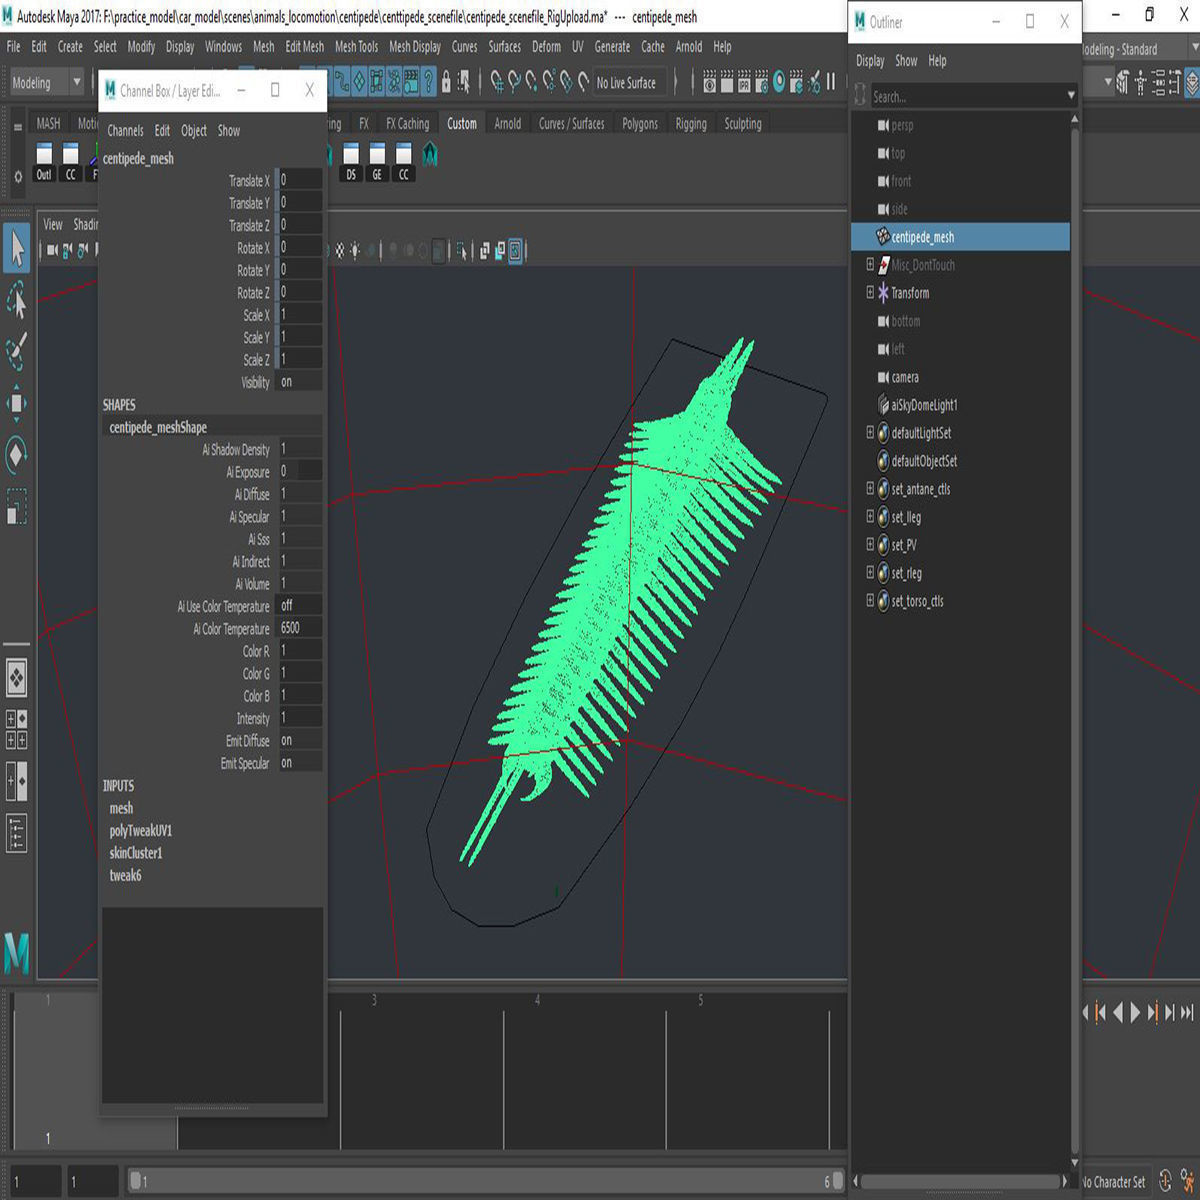Switch to the Rigging shelf tab
This screenshot has width=1200, height=1200.
click(691, 124)
